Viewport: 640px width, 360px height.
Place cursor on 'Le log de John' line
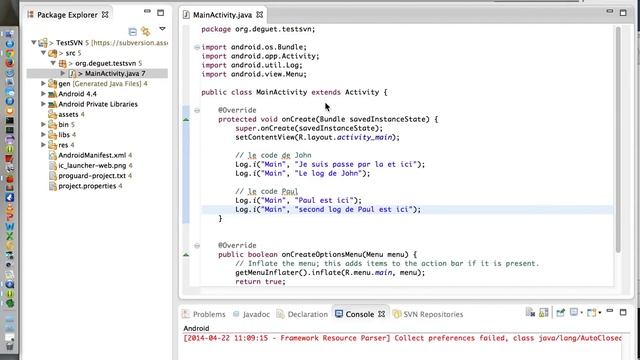(302, 173)
